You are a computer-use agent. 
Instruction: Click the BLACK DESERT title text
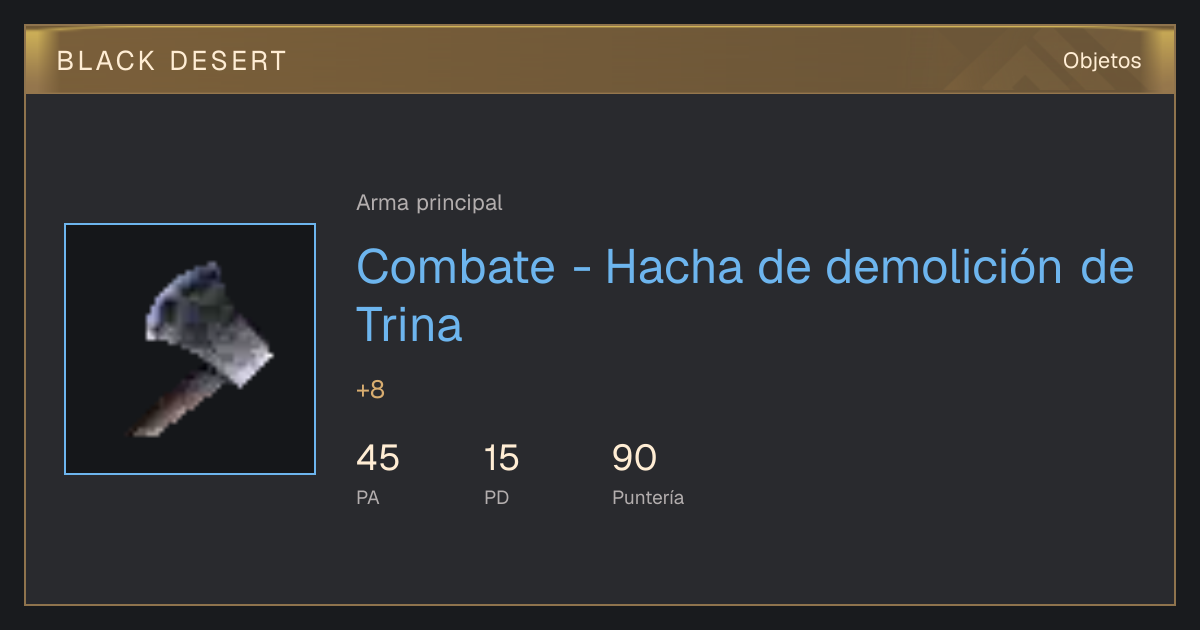click(172, 61)
